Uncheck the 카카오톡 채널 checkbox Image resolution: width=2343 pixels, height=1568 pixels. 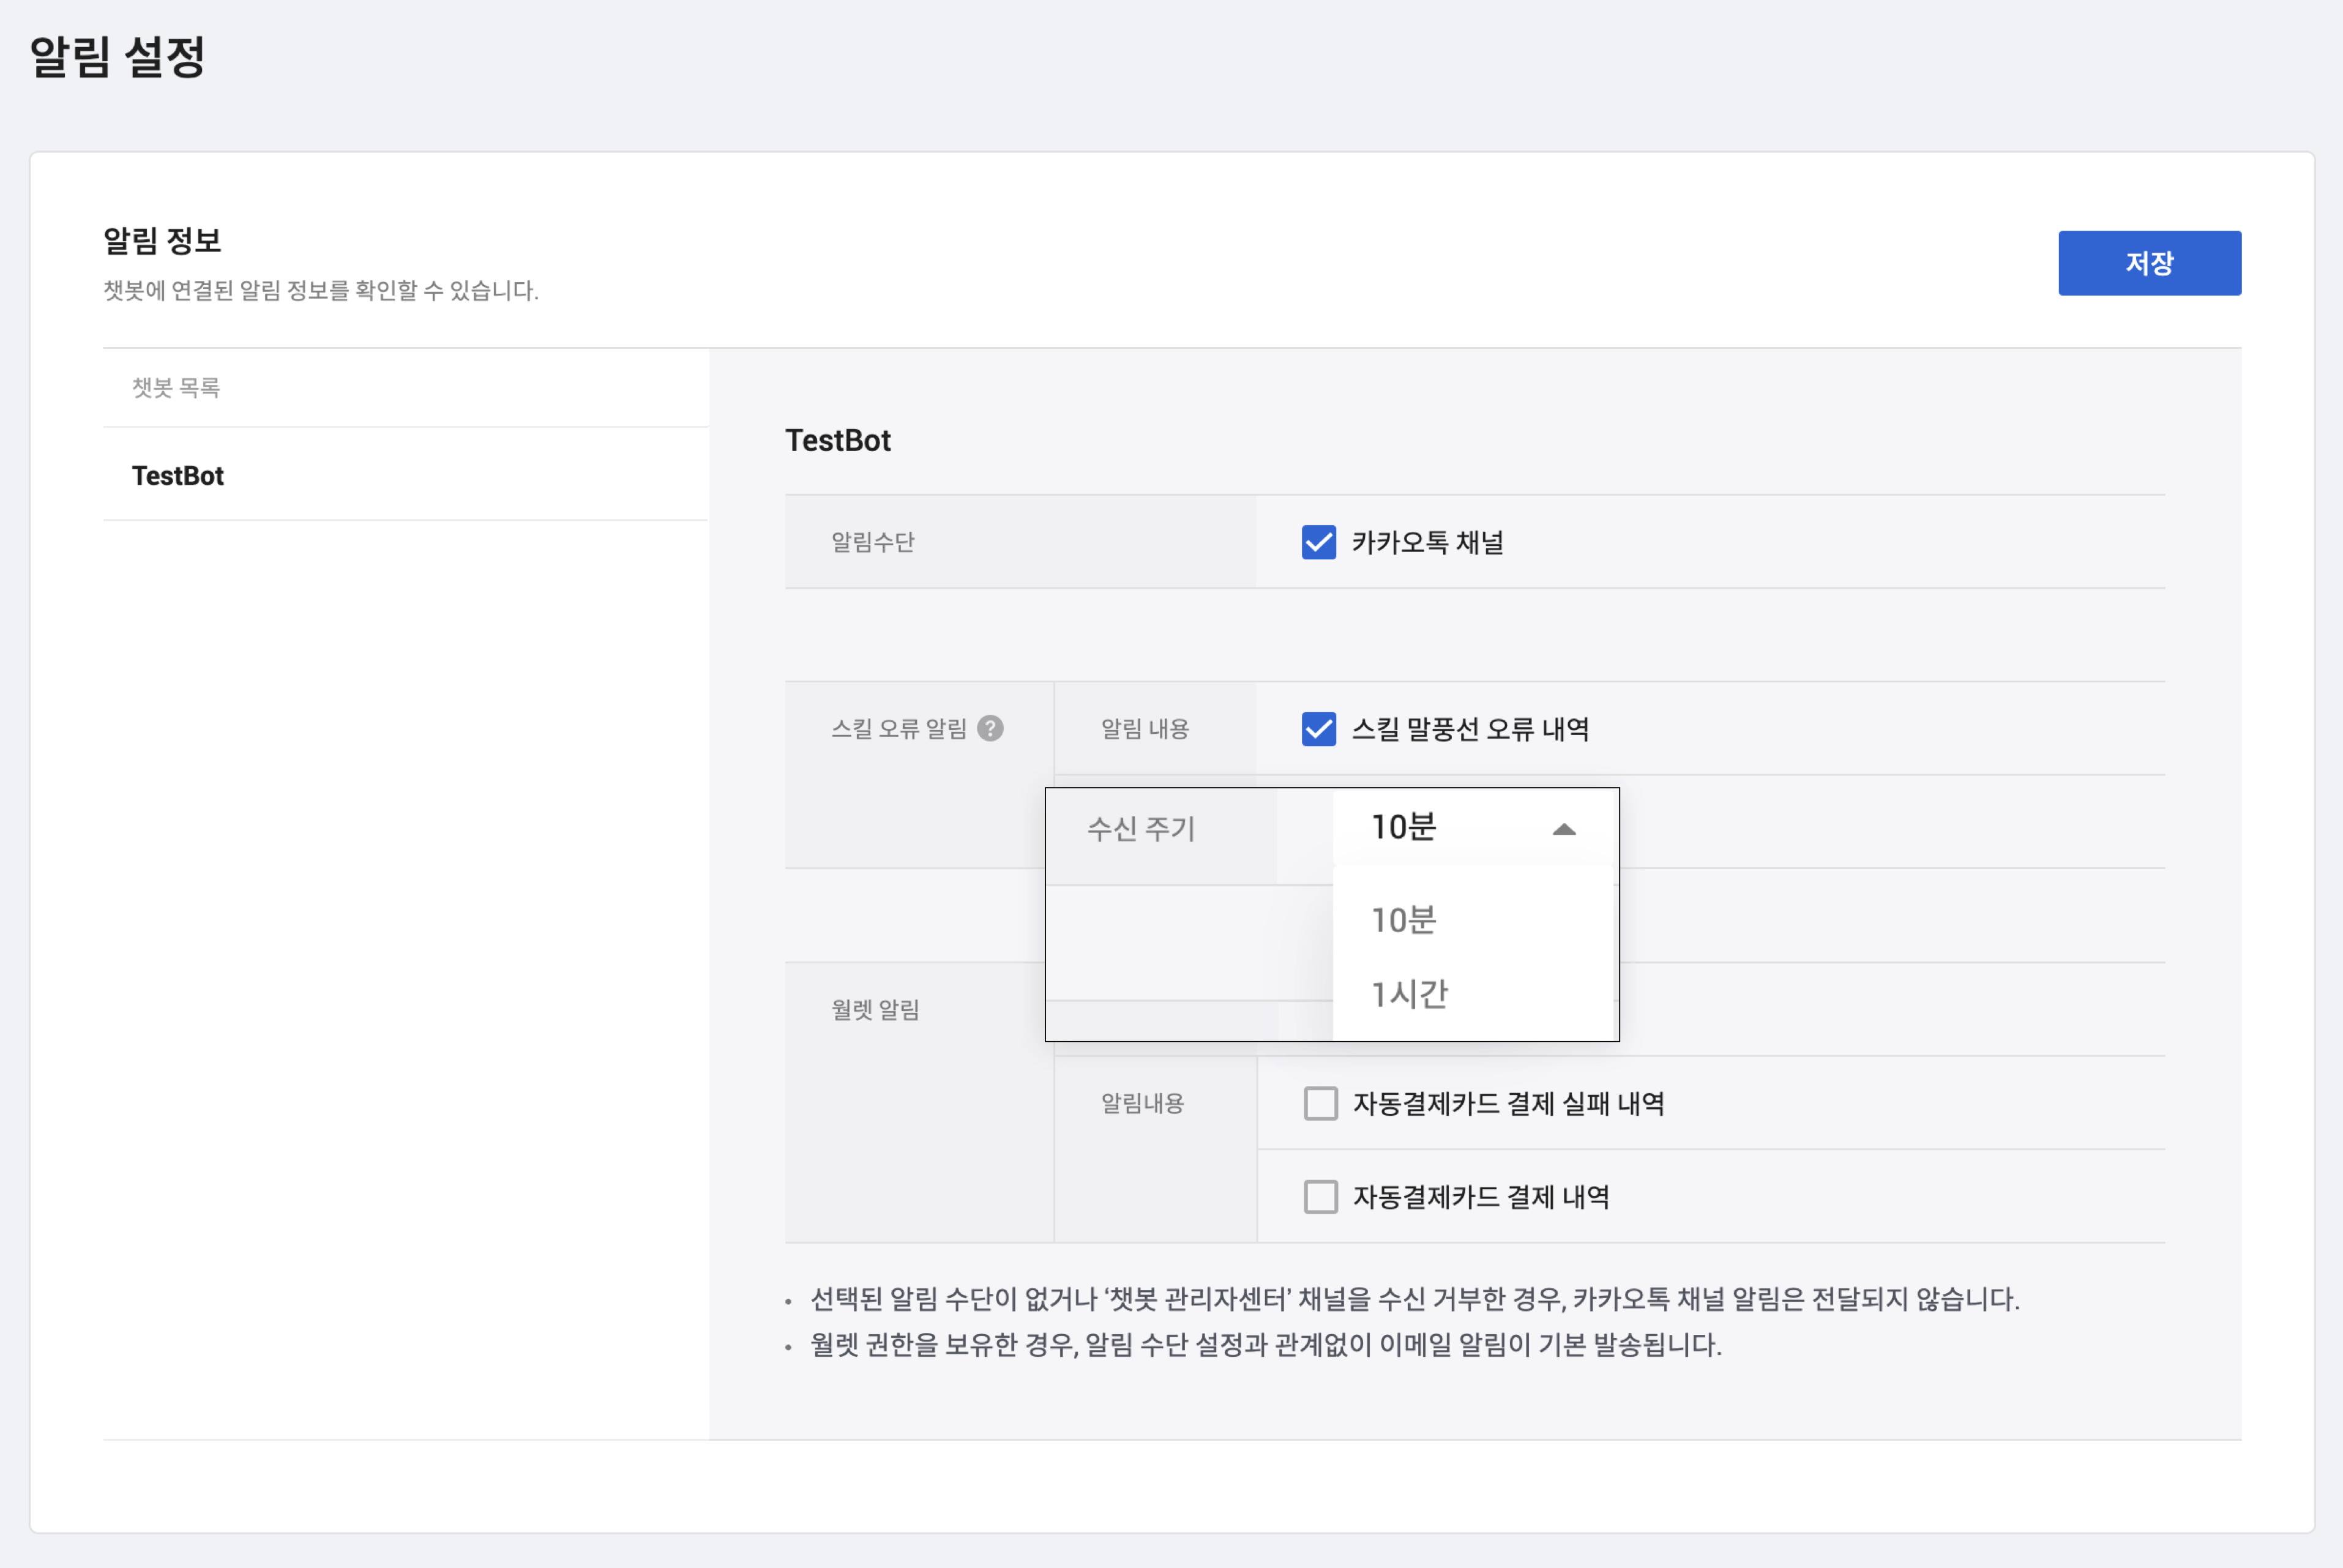[x=1318, y=542]
